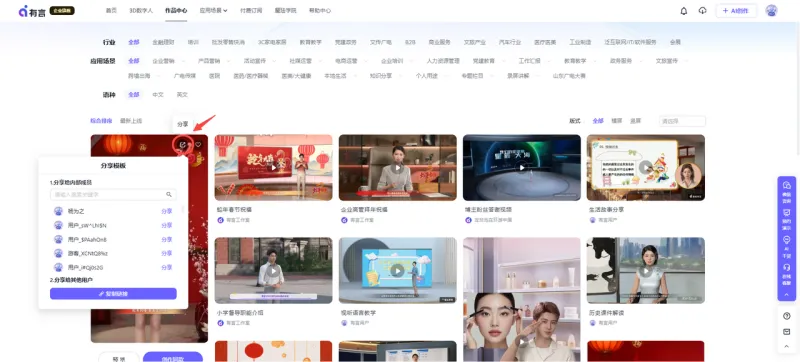Image resolution: width=800 pixels, height=362 pixels.
Task: Share with 游客_XCNtQ8%z
Action: coord(167,253)
